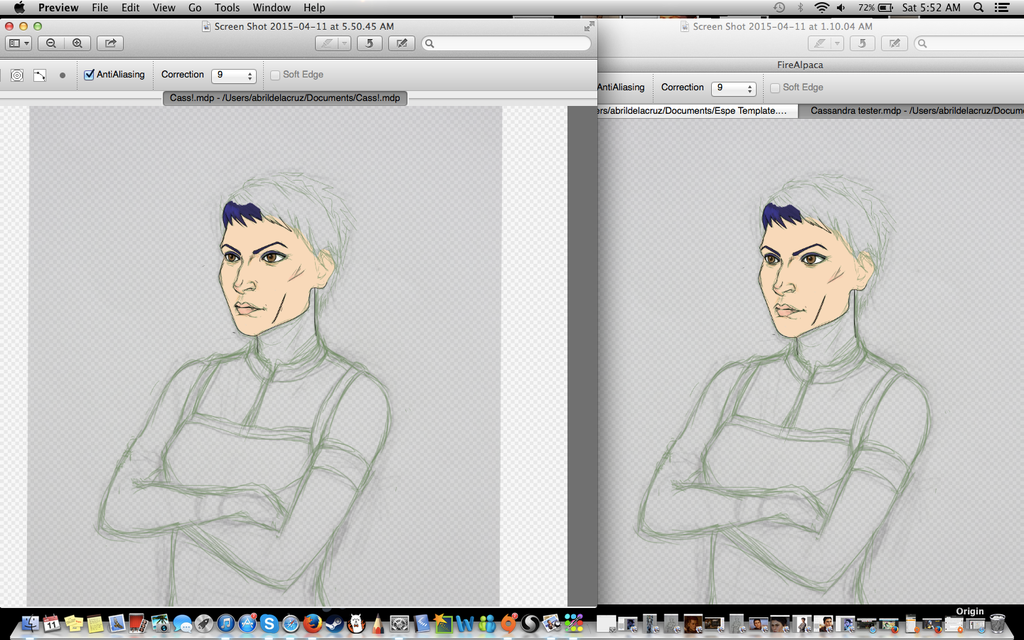This screenshot has height=640, width=1024.
Task: Open the Correction value box in left image
Action: 234,75
